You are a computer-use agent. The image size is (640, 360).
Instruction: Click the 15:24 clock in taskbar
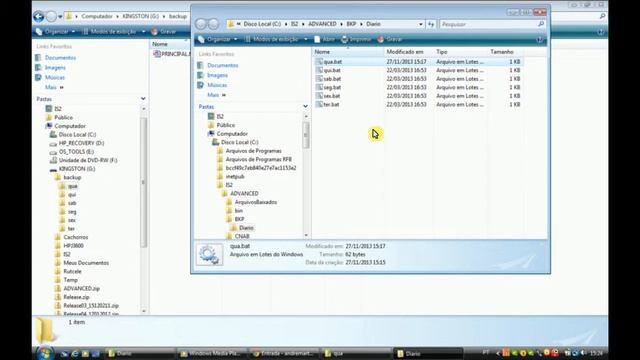pos(596,353)
